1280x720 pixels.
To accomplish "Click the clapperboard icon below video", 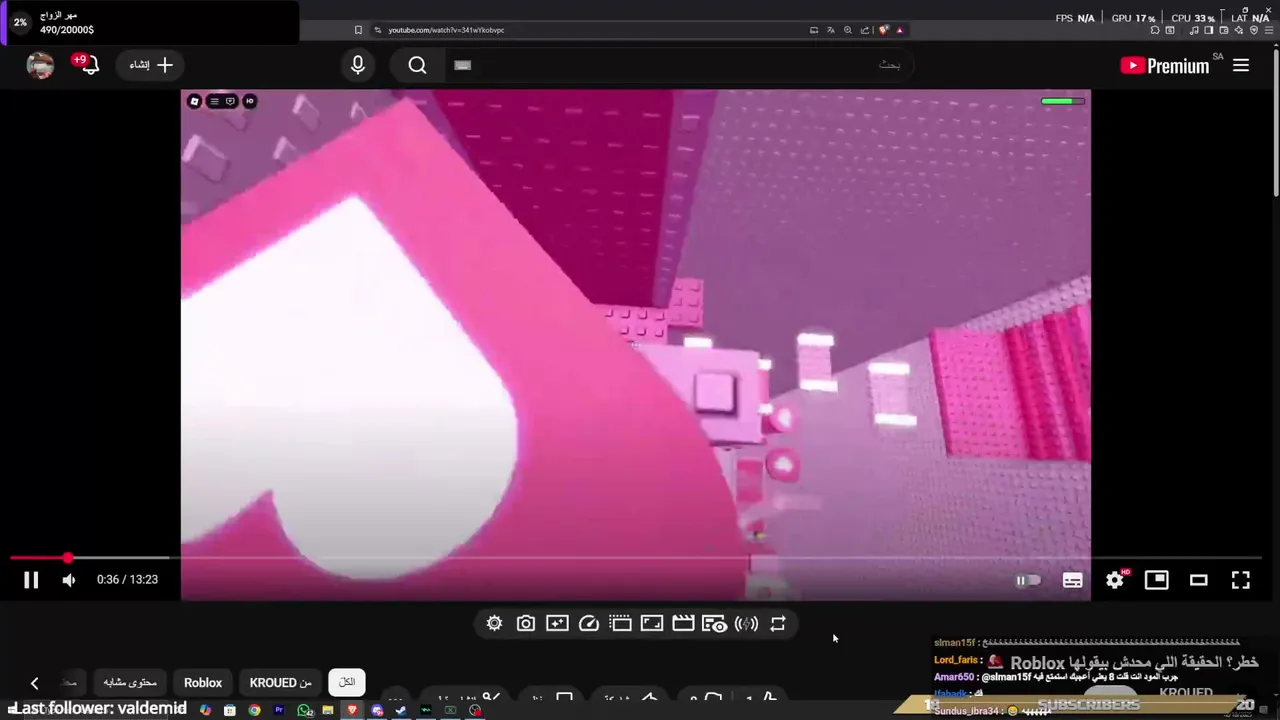I will 683,623.
